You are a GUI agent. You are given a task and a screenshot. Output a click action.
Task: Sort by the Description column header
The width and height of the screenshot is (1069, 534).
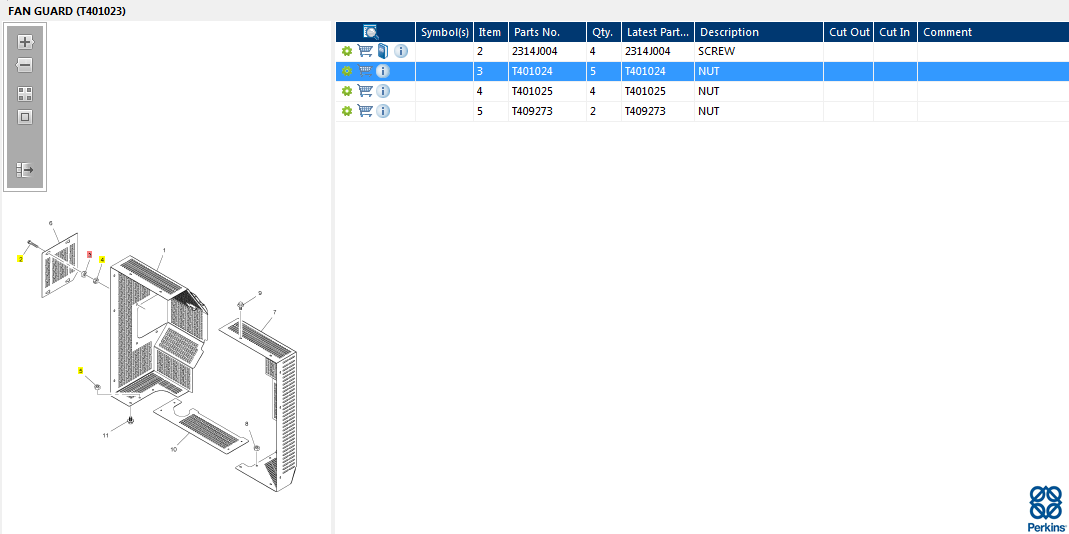759,32
